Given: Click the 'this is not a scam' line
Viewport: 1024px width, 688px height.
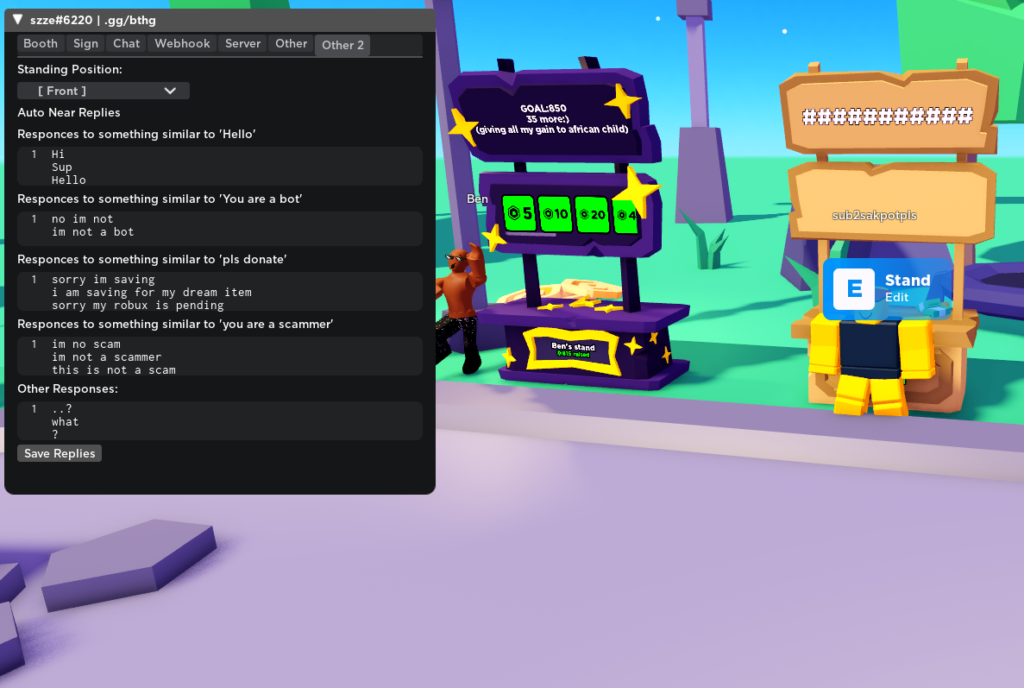Looking at the screenshot, I should 114,369.
